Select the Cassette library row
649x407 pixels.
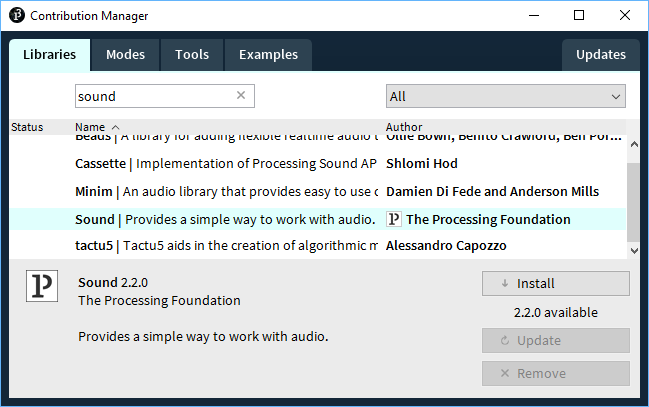click(225, 163)
